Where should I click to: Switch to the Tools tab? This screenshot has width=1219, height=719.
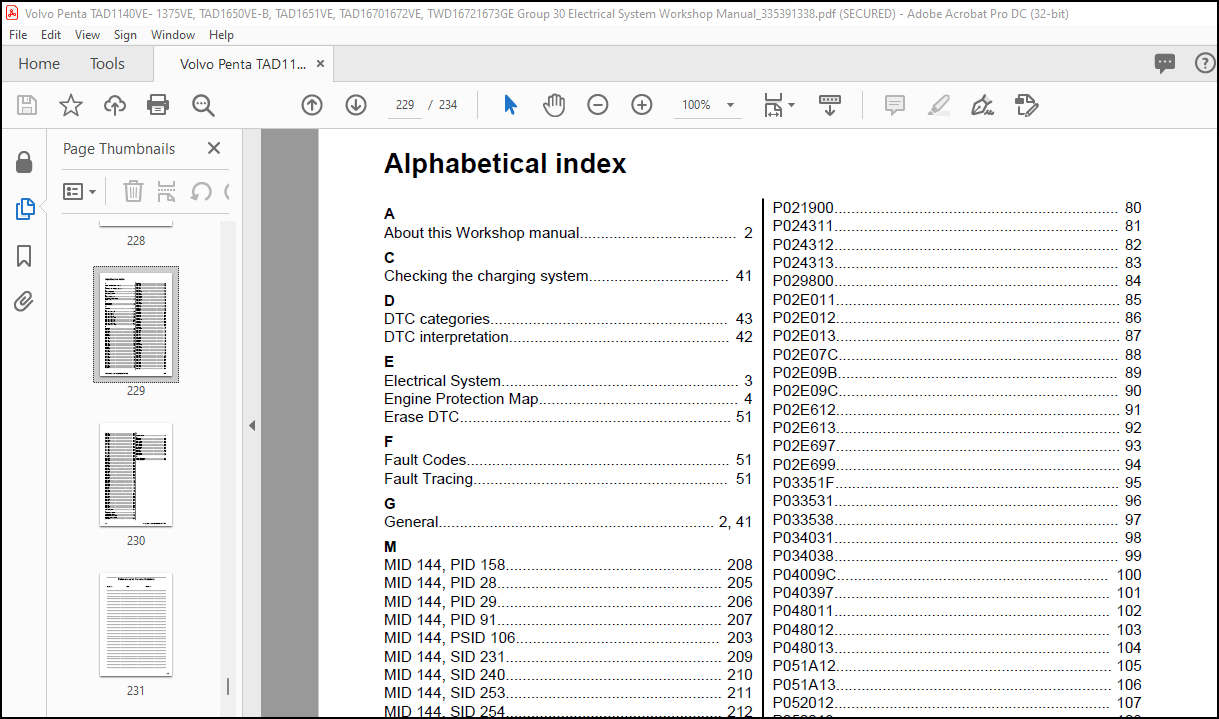point(107,64)
